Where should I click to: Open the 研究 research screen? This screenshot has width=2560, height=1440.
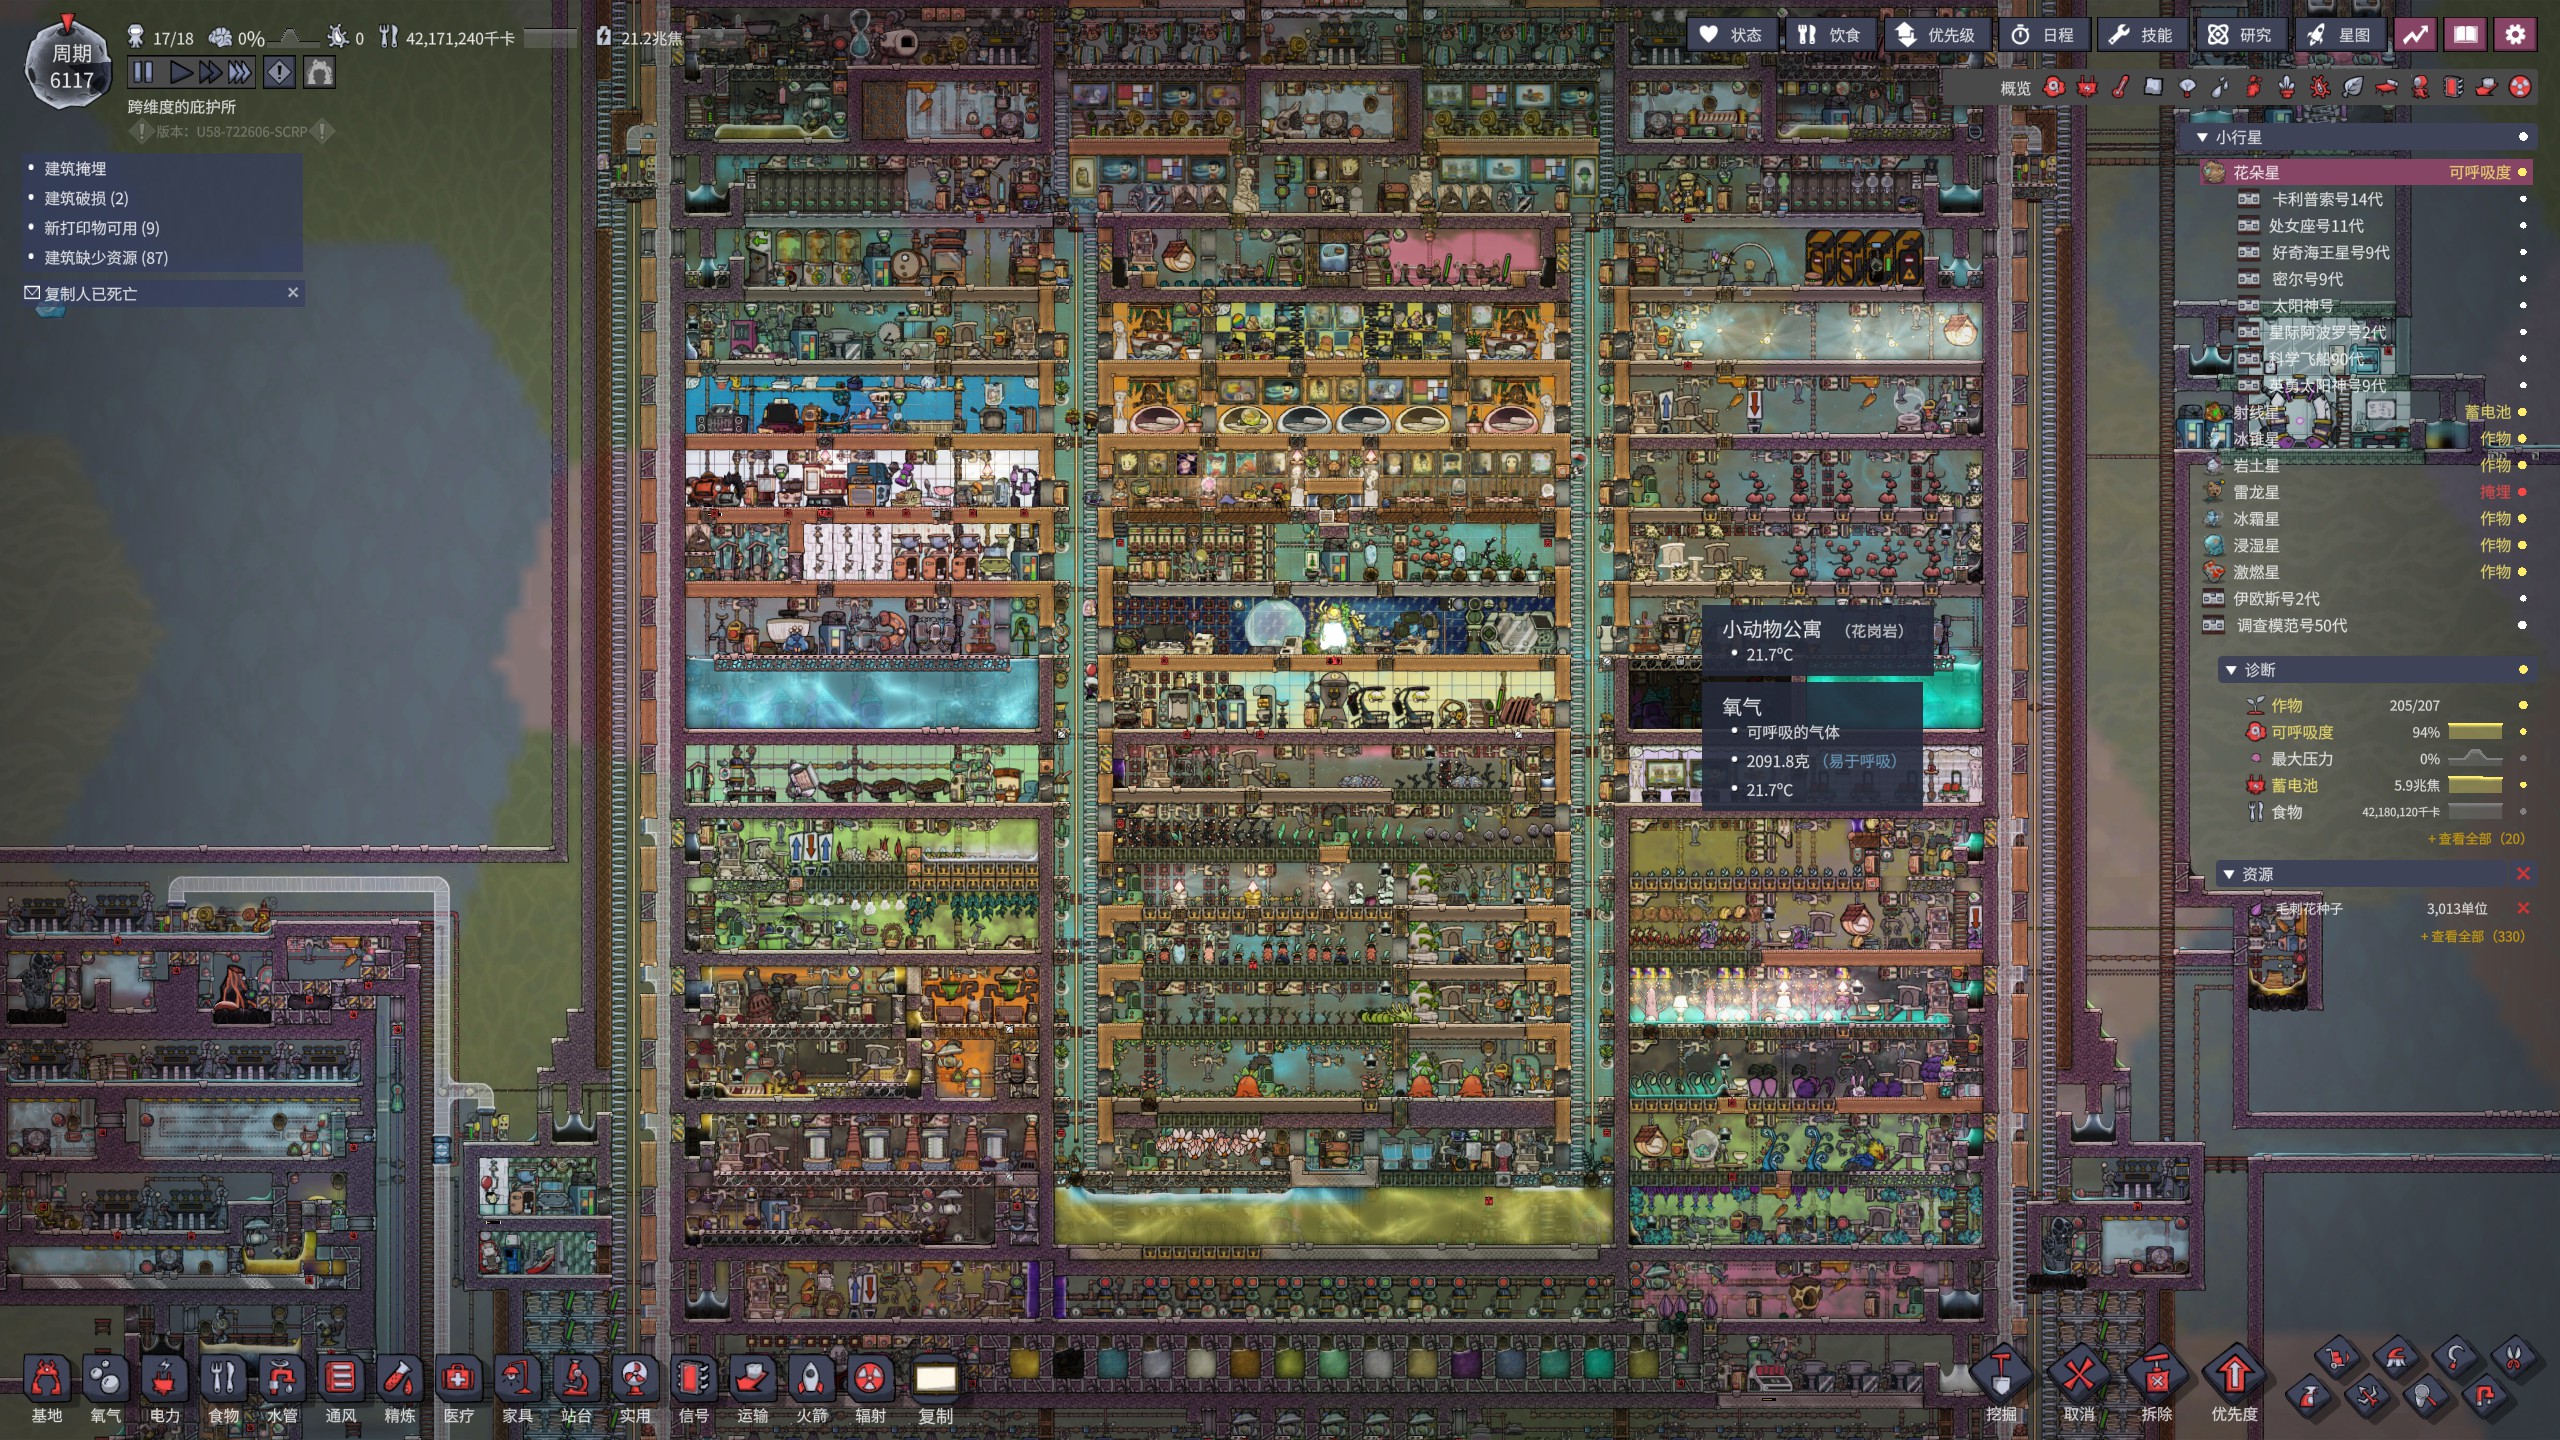(2240, 35)
